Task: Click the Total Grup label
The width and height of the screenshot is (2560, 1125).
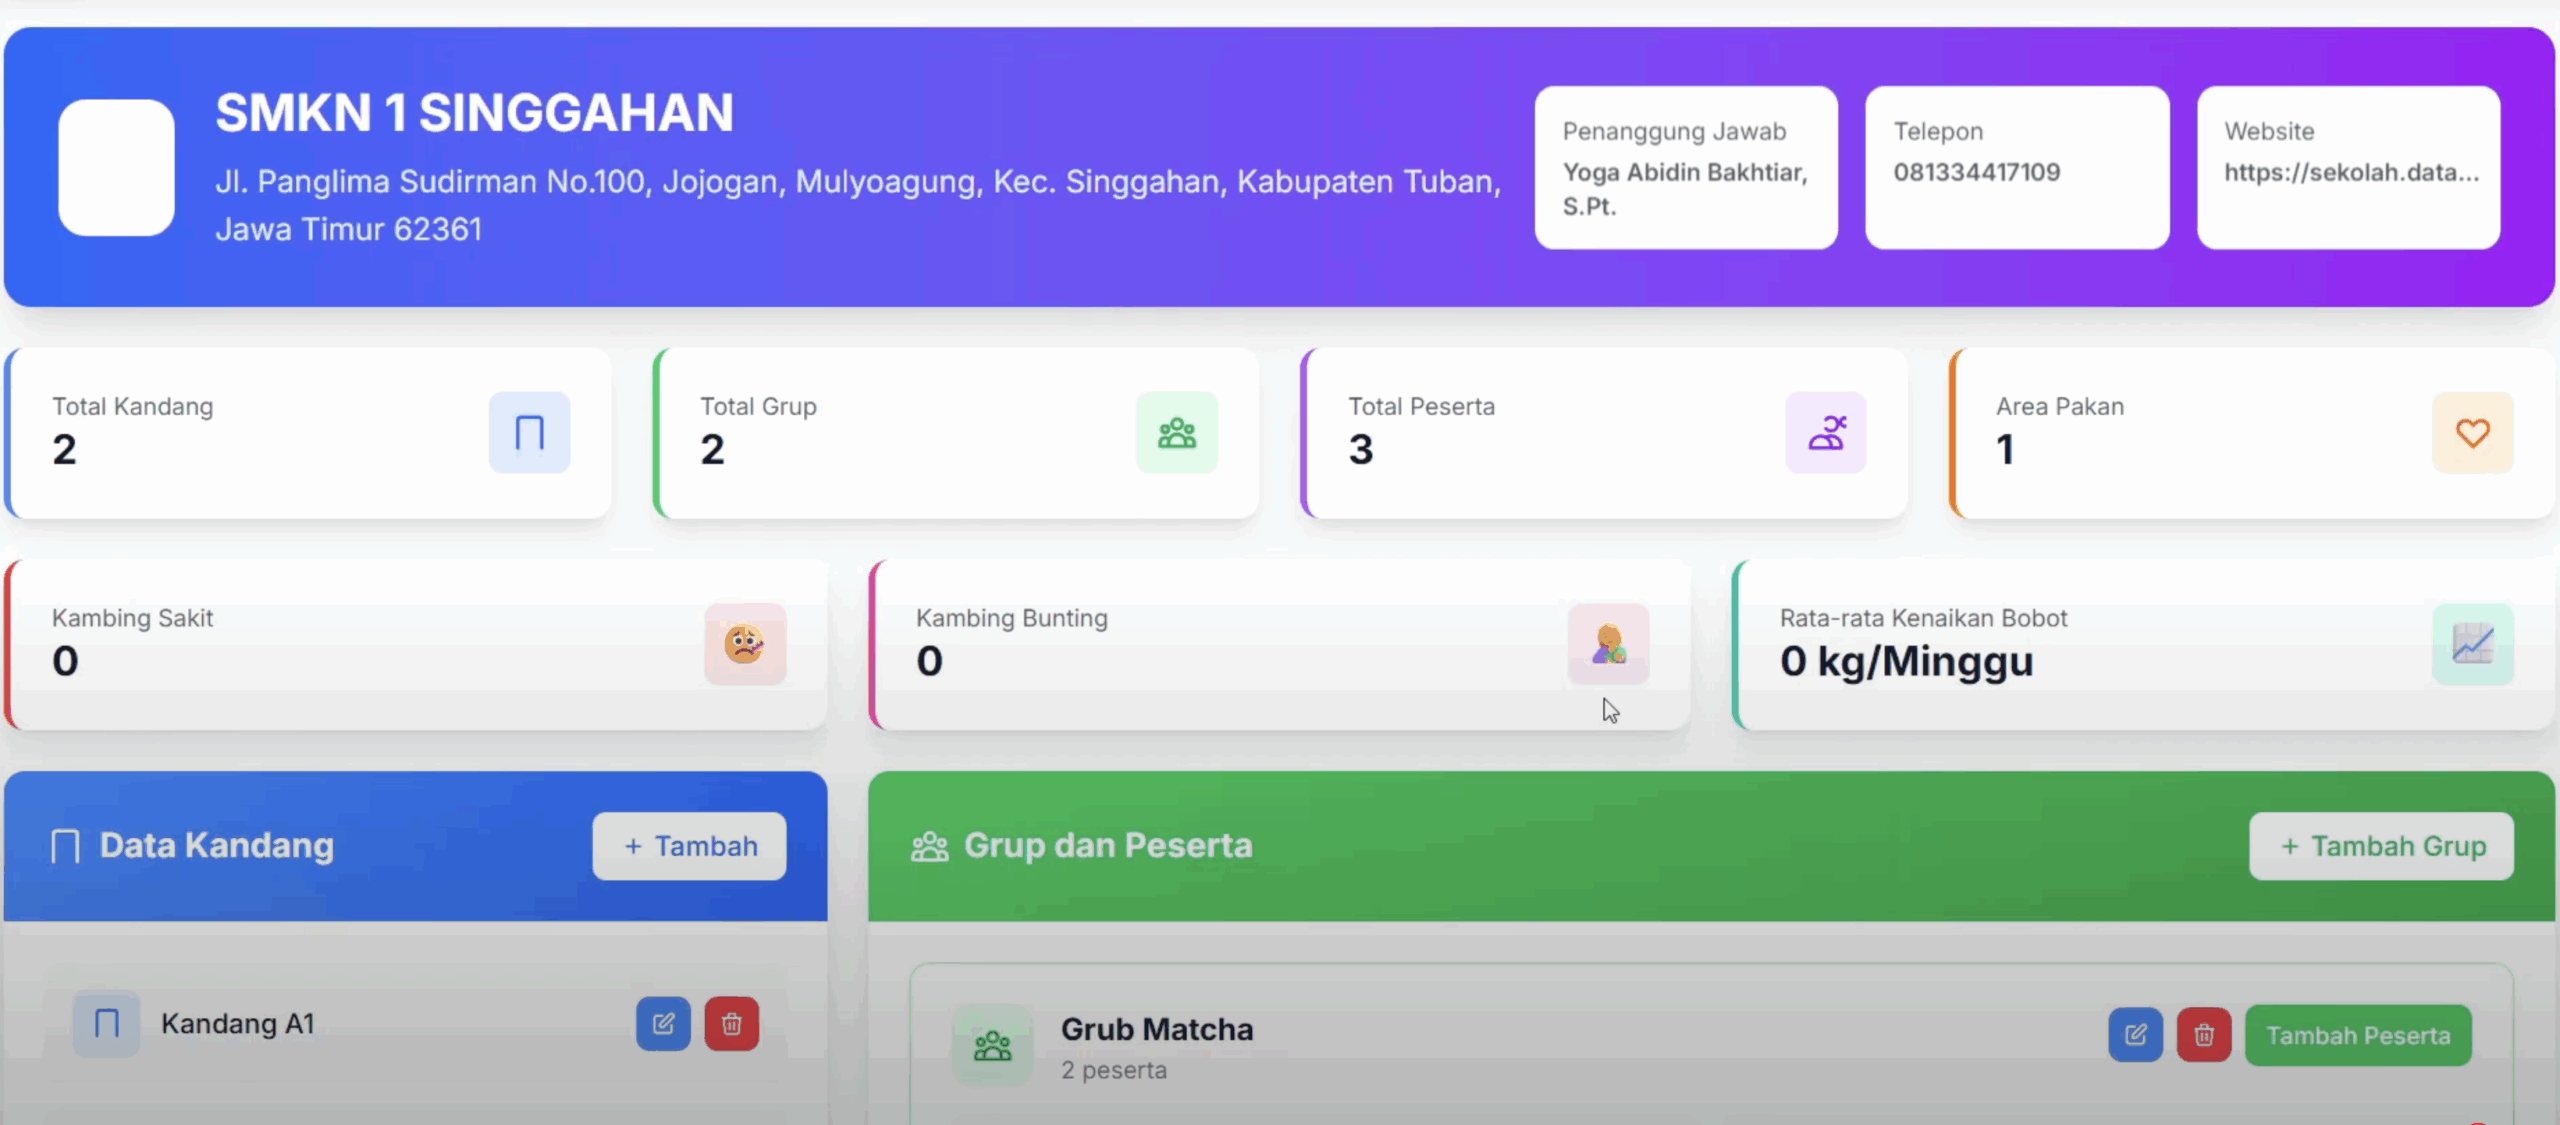Action: pos(759,406)
